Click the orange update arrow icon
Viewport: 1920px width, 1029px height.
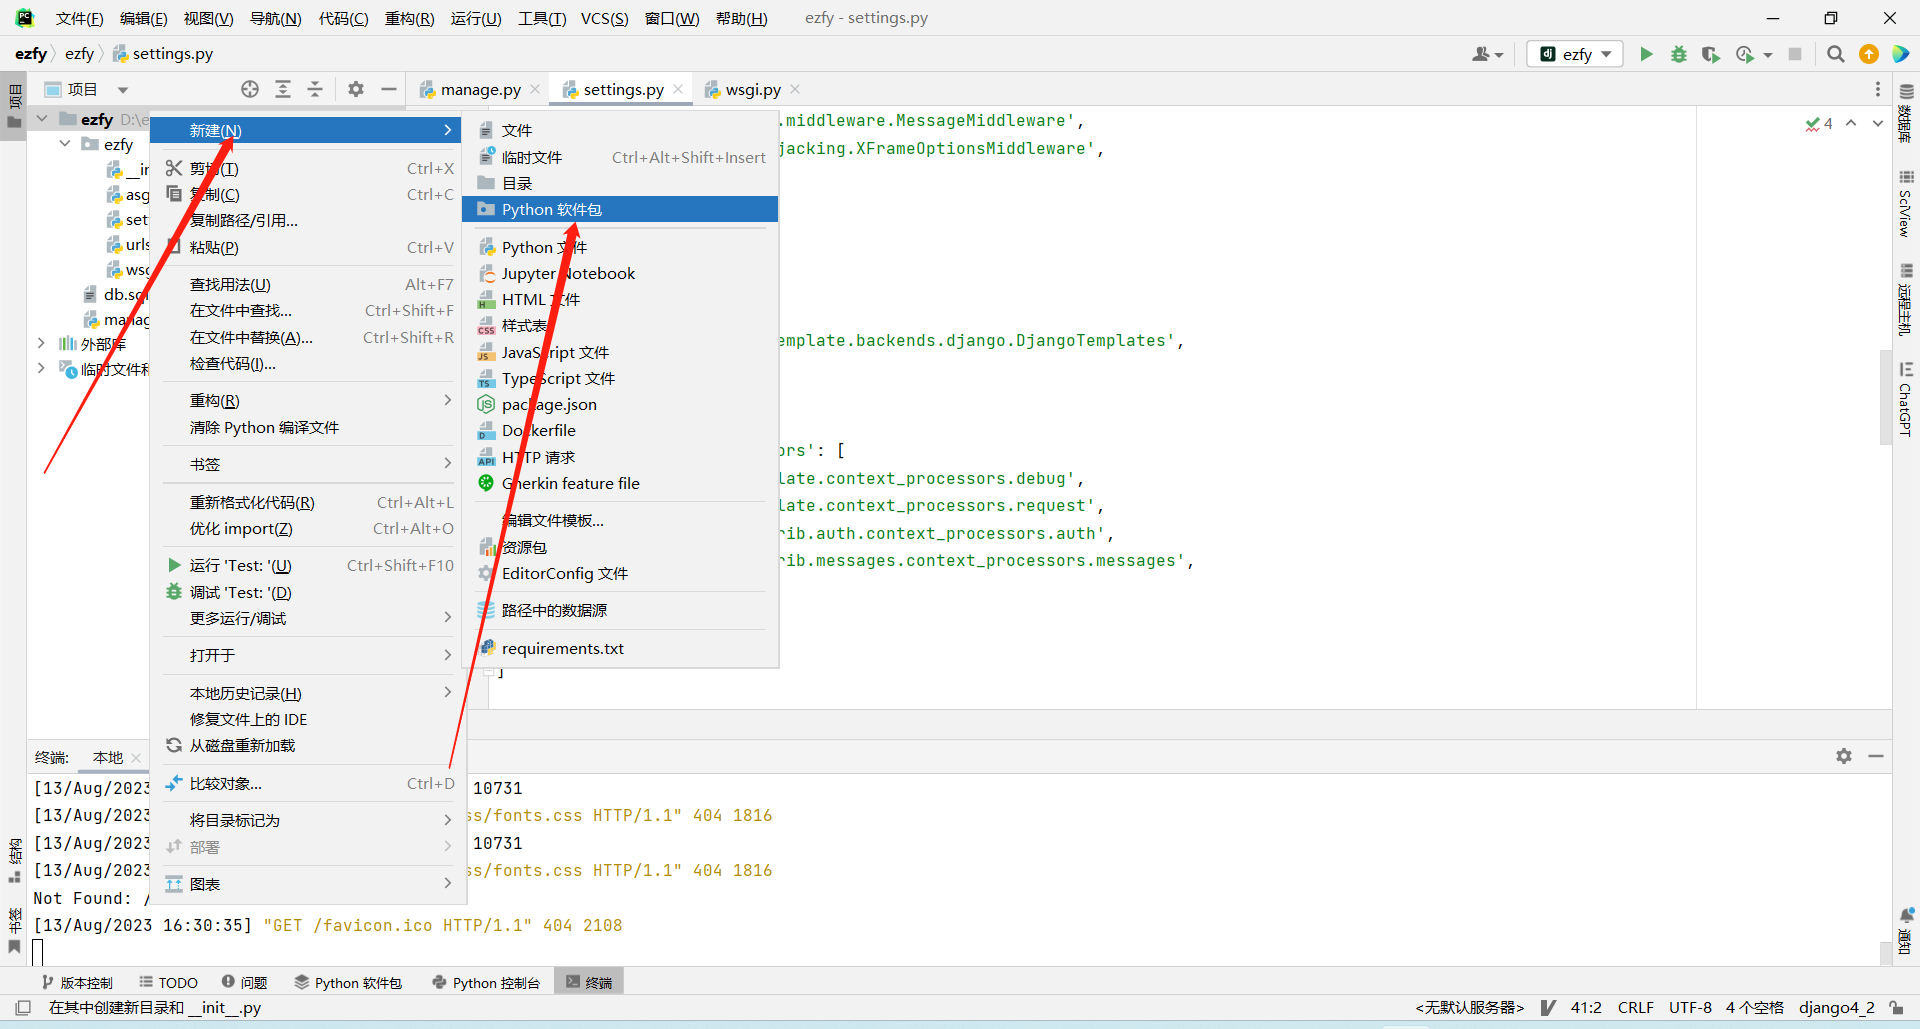point(1869,54)
